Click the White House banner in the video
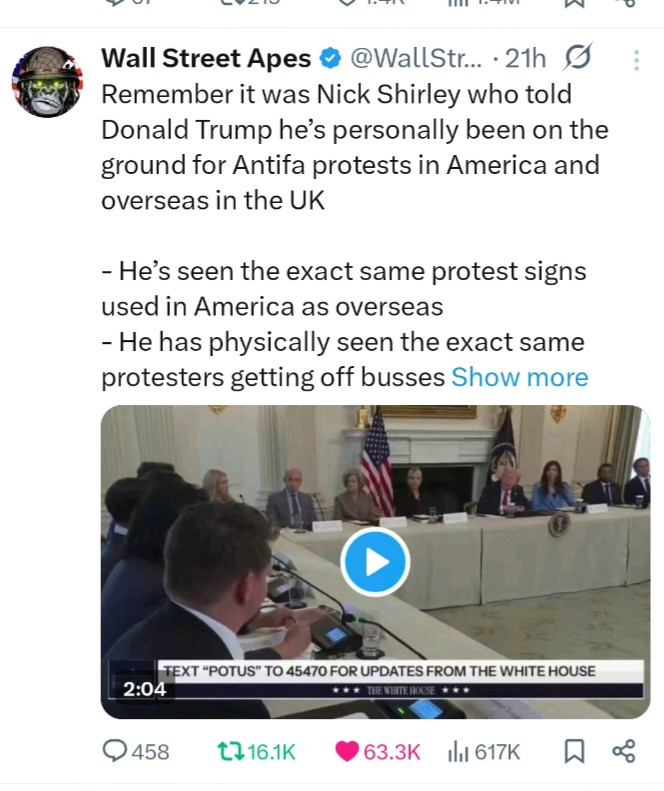The height and width of the screenshot is (791, 664). (400, 671)
